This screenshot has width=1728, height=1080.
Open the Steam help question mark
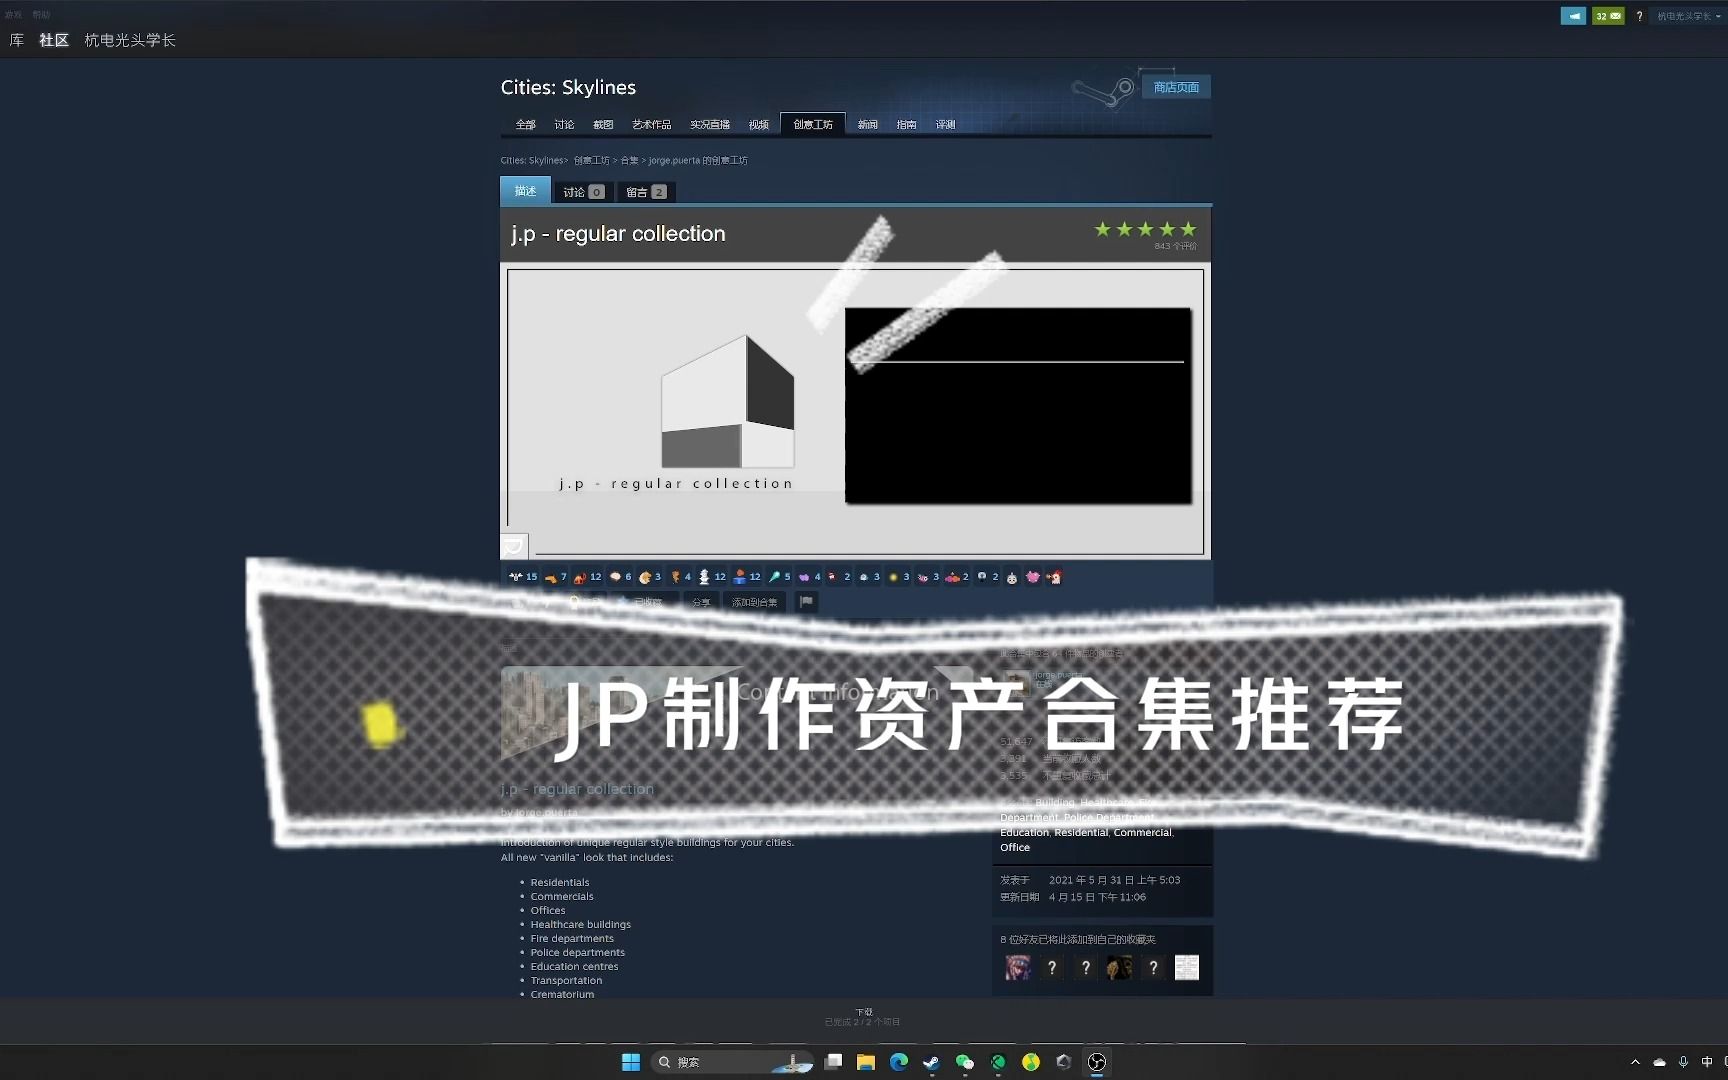(x=1639, y=16)
